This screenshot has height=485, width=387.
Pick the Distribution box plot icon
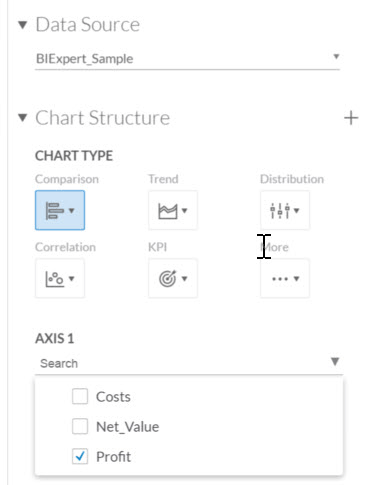[x=280, y=211]
